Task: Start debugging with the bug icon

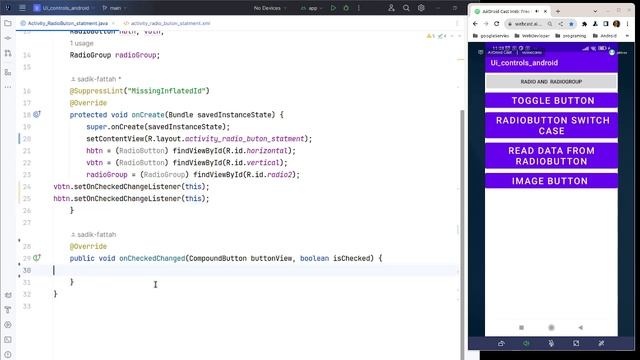Action: [x=346, y=8]
